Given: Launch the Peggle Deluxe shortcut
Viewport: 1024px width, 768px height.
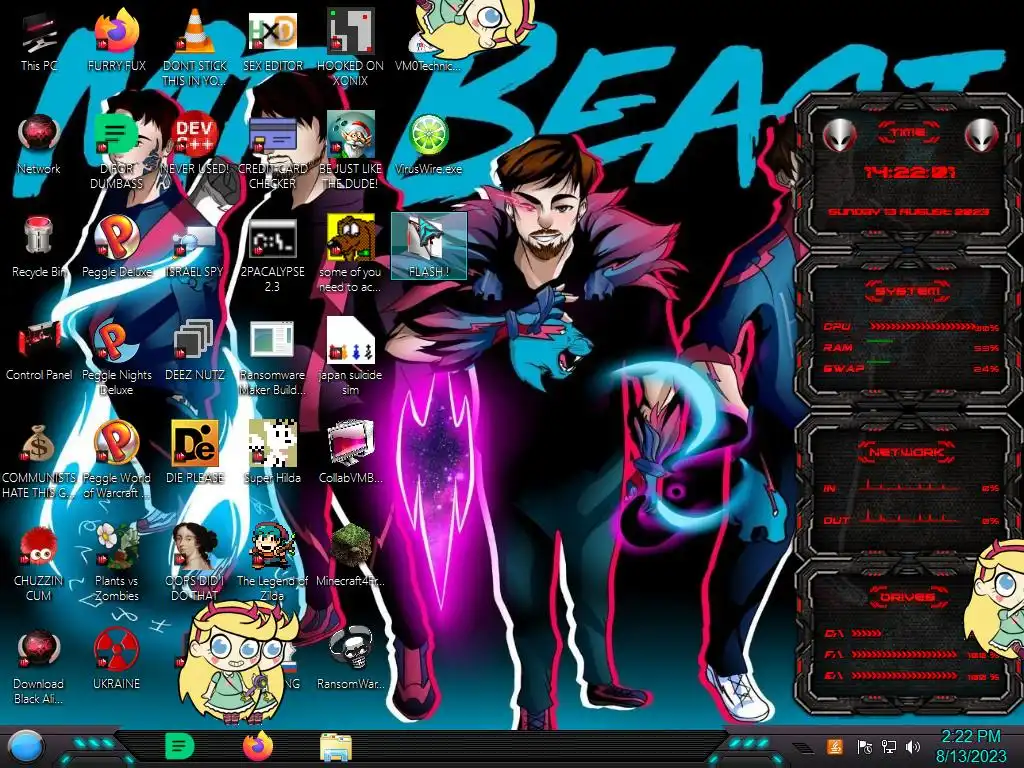Looking at the screenshot, I should tap(116, 247).
